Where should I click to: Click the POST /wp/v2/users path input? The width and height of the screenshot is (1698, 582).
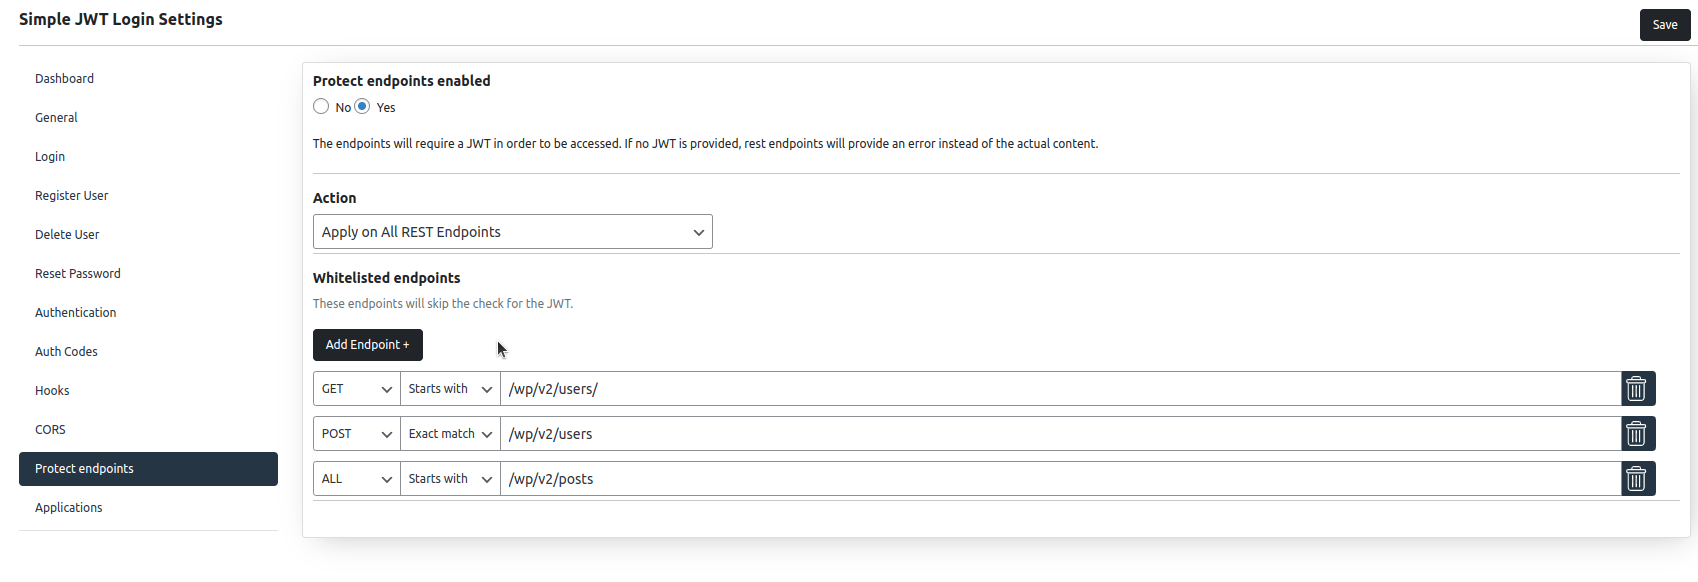(x=1060, y=434)
